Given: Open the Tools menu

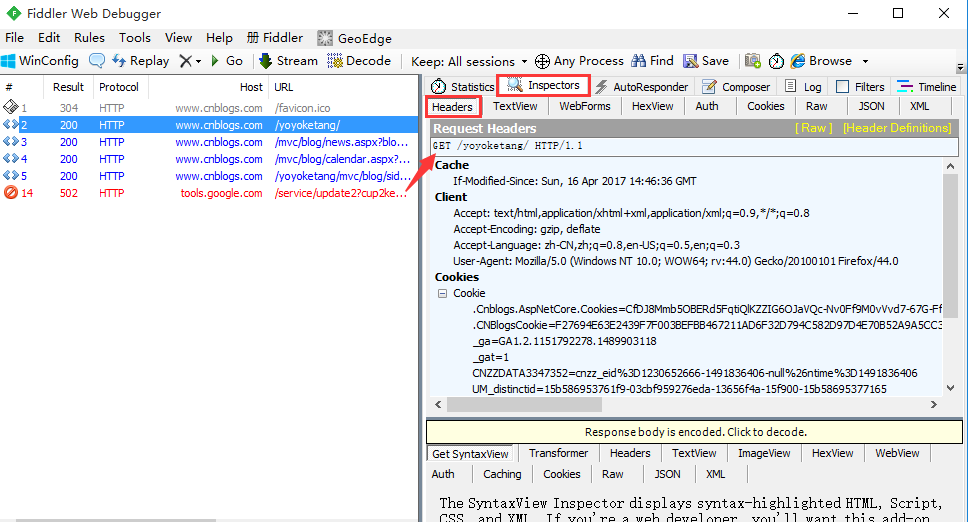Looking at the screenshot, I should (x=135, y=38).
